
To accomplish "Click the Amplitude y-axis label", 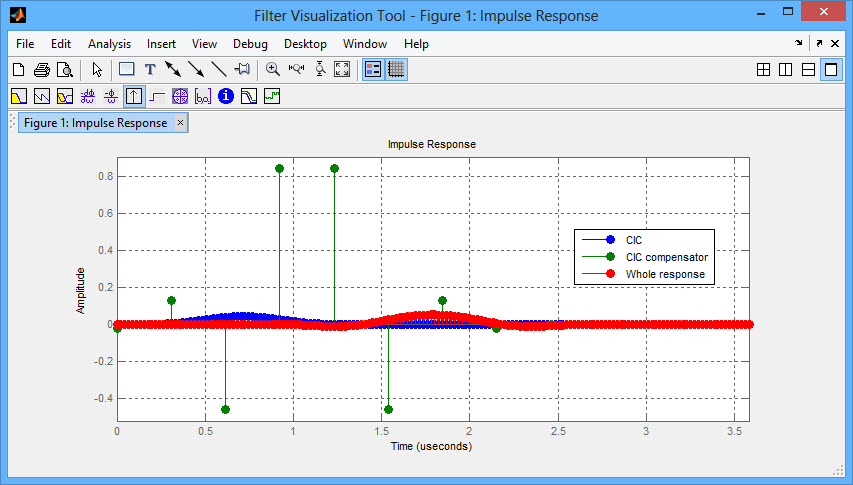I will (x=81, y=291).
